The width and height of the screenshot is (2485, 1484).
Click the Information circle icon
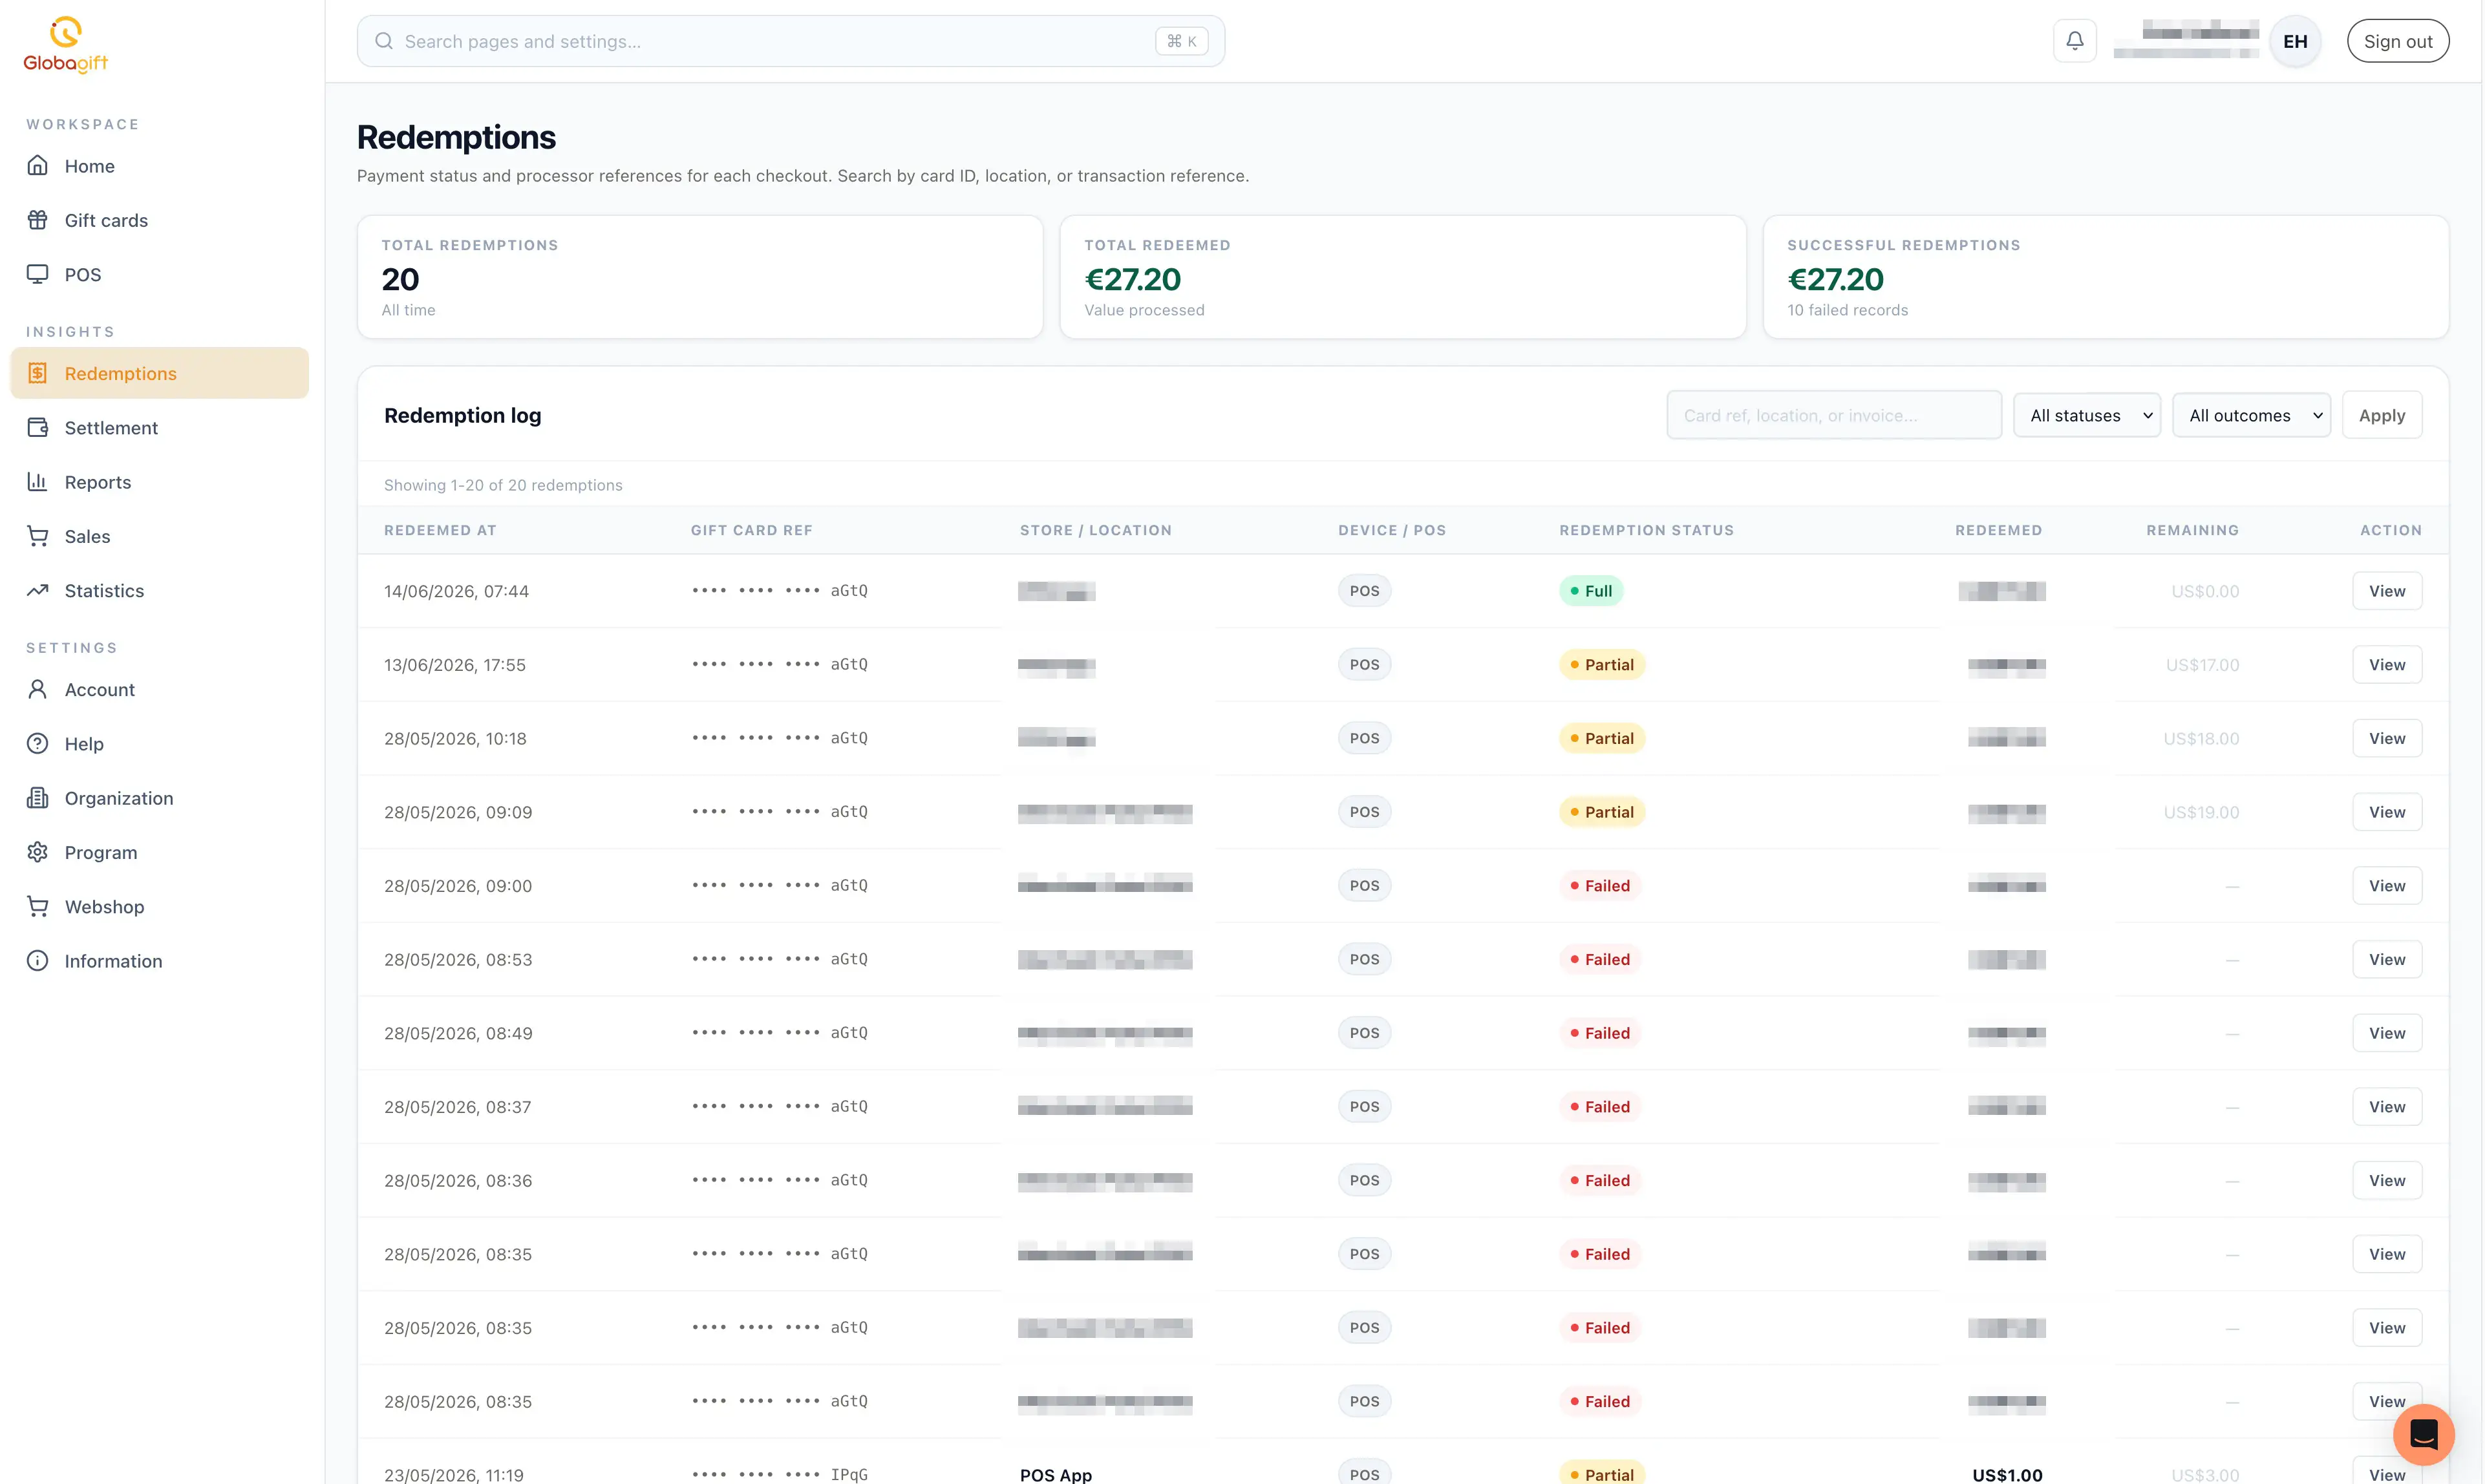click(x=38, y=961)
